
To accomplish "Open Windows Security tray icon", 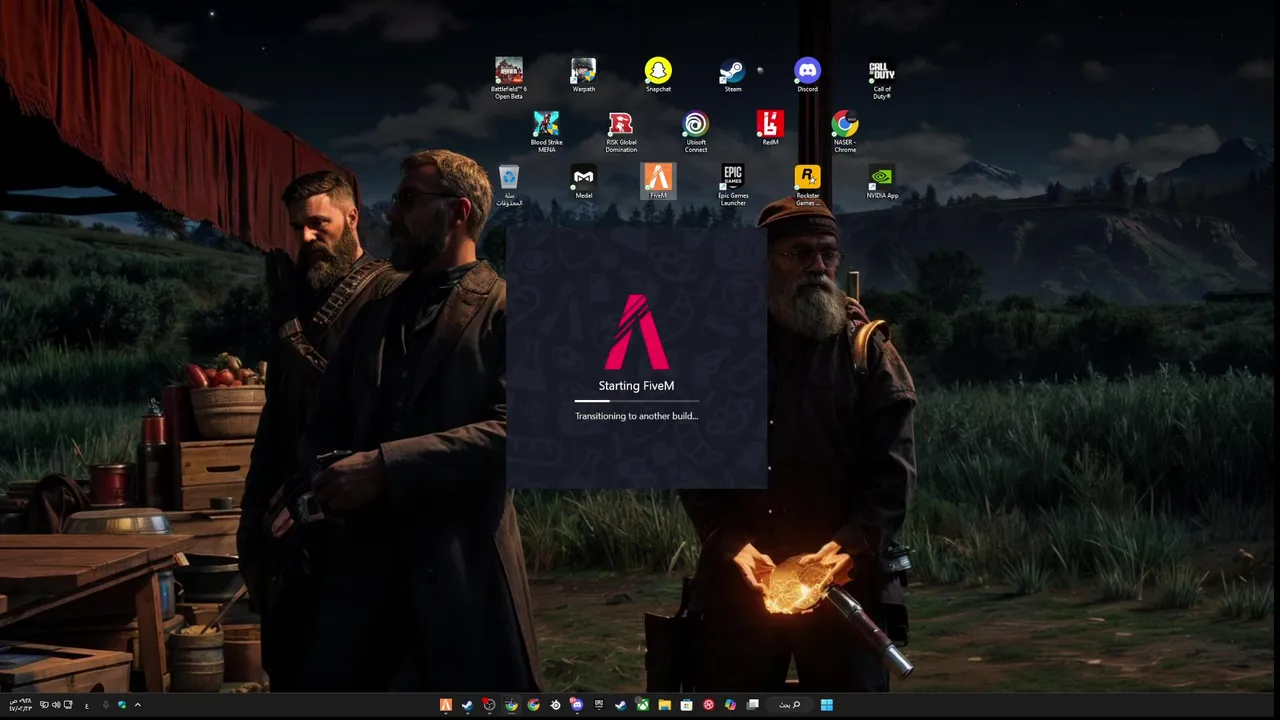I will 122,705.
